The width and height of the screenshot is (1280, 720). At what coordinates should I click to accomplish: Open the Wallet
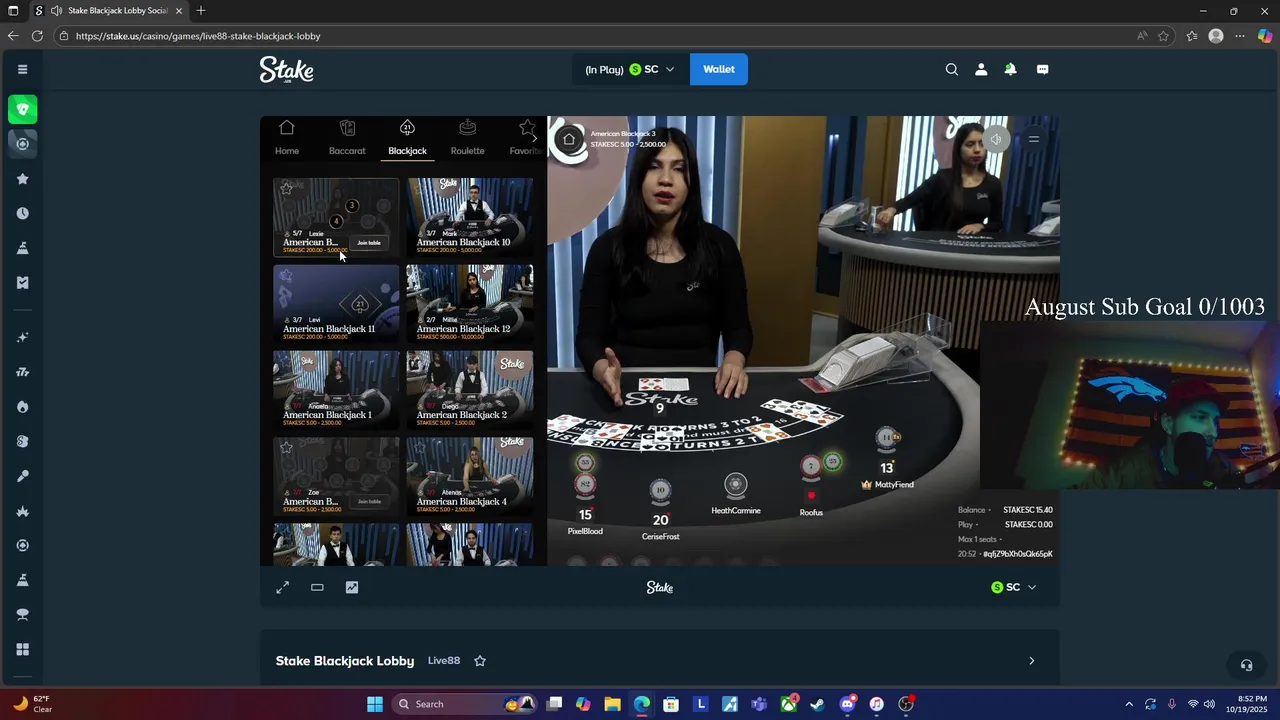pyautogui.click(x=719, y=70)
